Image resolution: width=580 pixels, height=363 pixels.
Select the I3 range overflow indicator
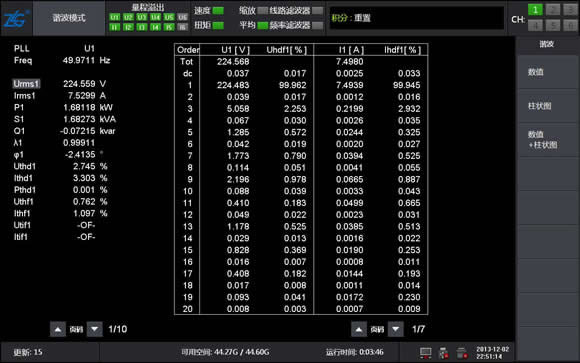[x=142, y=27]
